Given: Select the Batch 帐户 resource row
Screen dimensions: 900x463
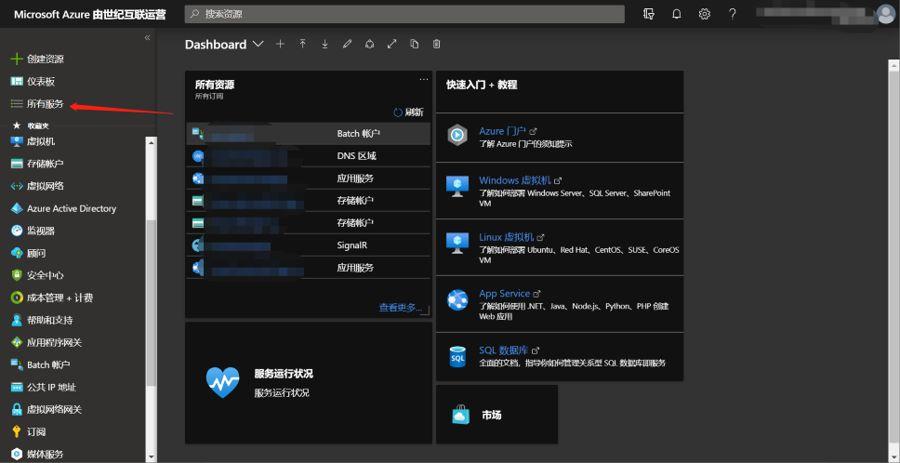Looking at the screenshot, I should tap(308, 134).
